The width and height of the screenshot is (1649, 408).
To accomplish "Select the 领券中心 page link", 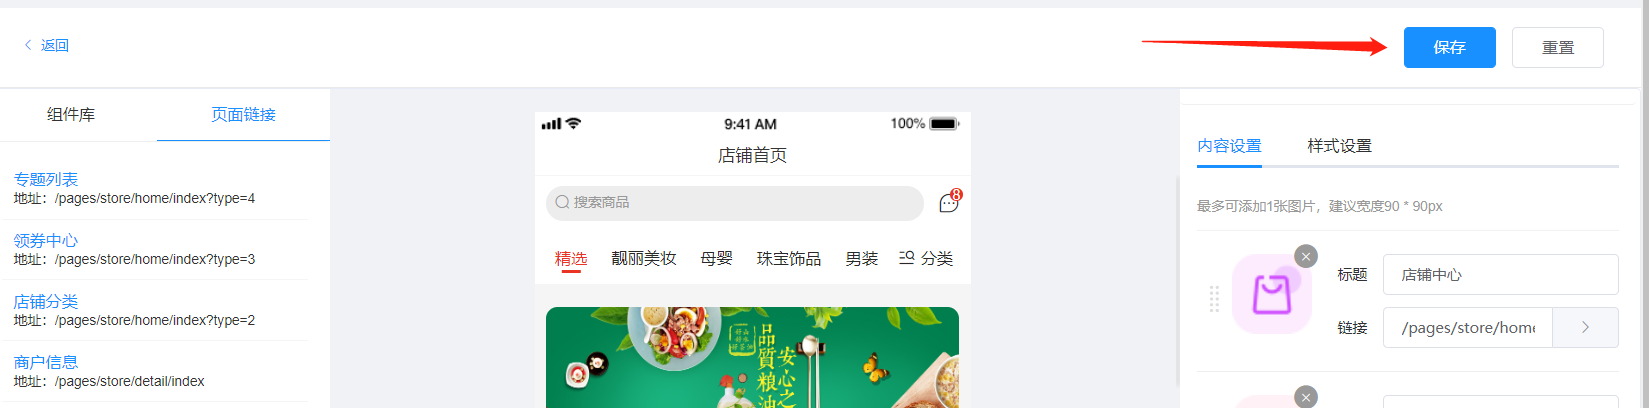I will [x=46, y=240].
